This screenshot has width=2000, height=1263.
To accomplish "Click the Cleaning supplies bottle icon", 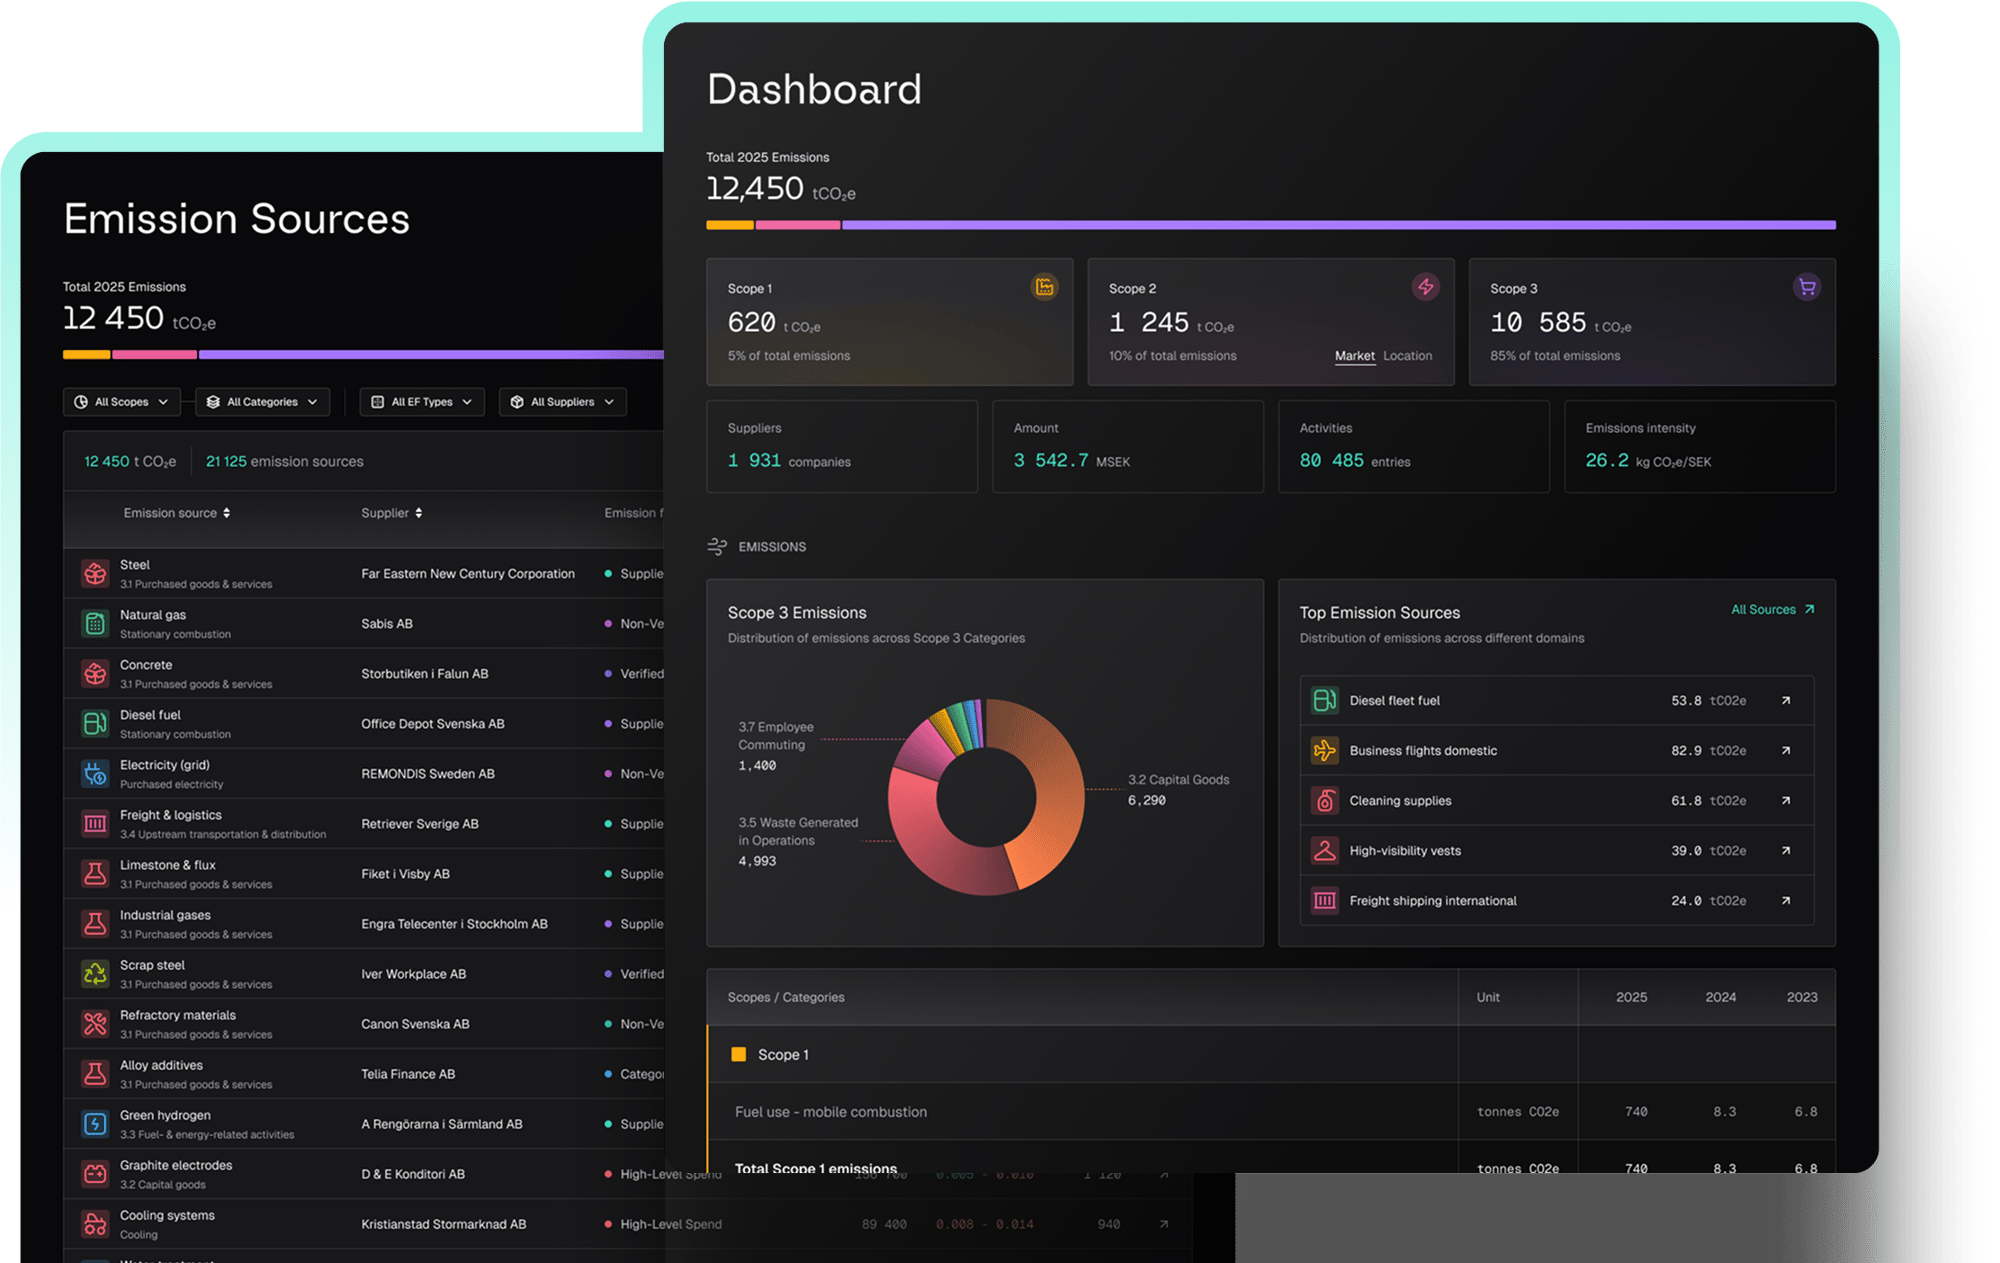I will coord(1324,800).
